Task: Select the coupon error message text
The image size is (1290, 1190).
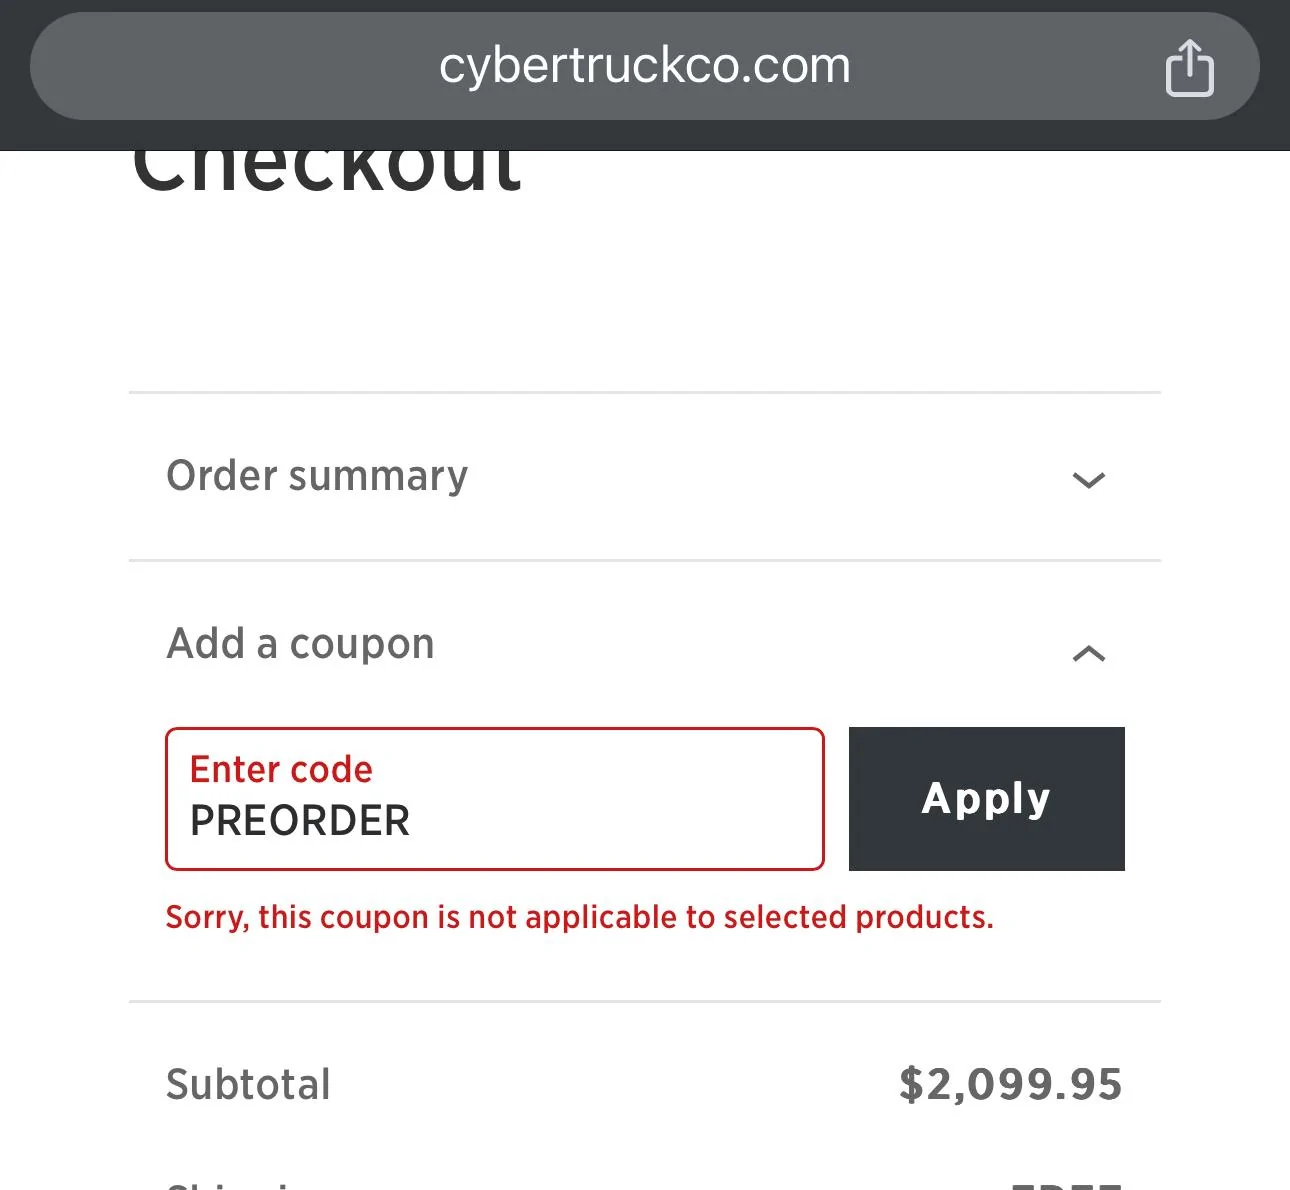Action: (x=580, y=916)
